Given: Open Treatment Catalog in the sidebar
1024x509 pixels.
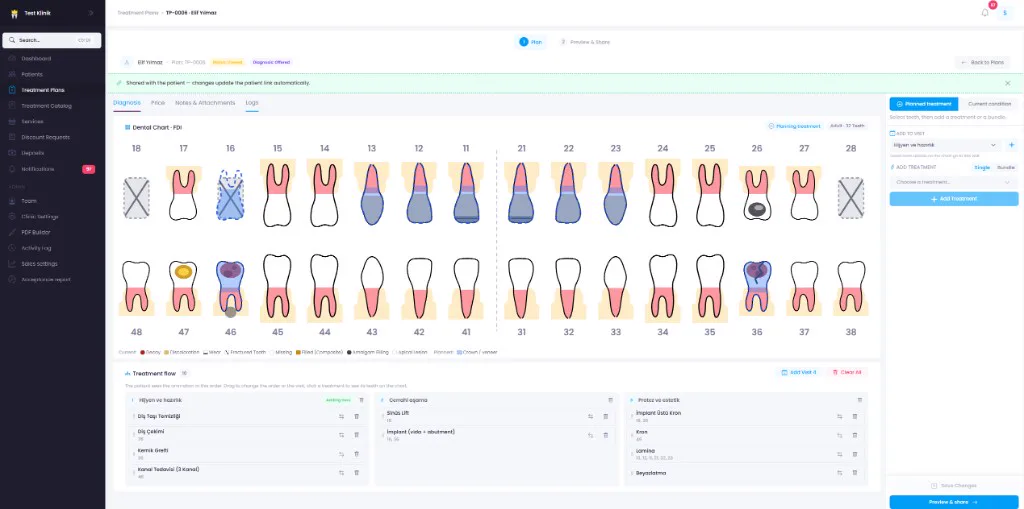Looking at the screenshot, I should 52,106.
